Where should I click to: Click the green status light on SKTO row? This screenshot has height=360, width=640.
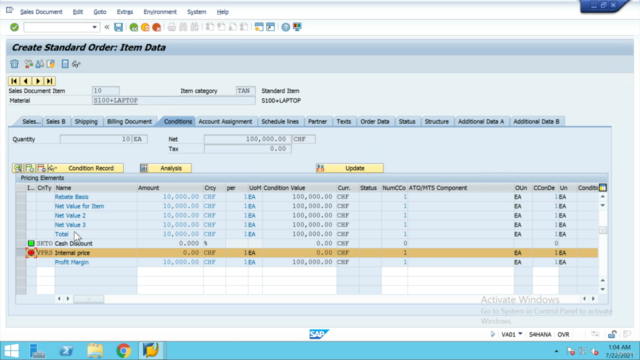coord(31,243)
